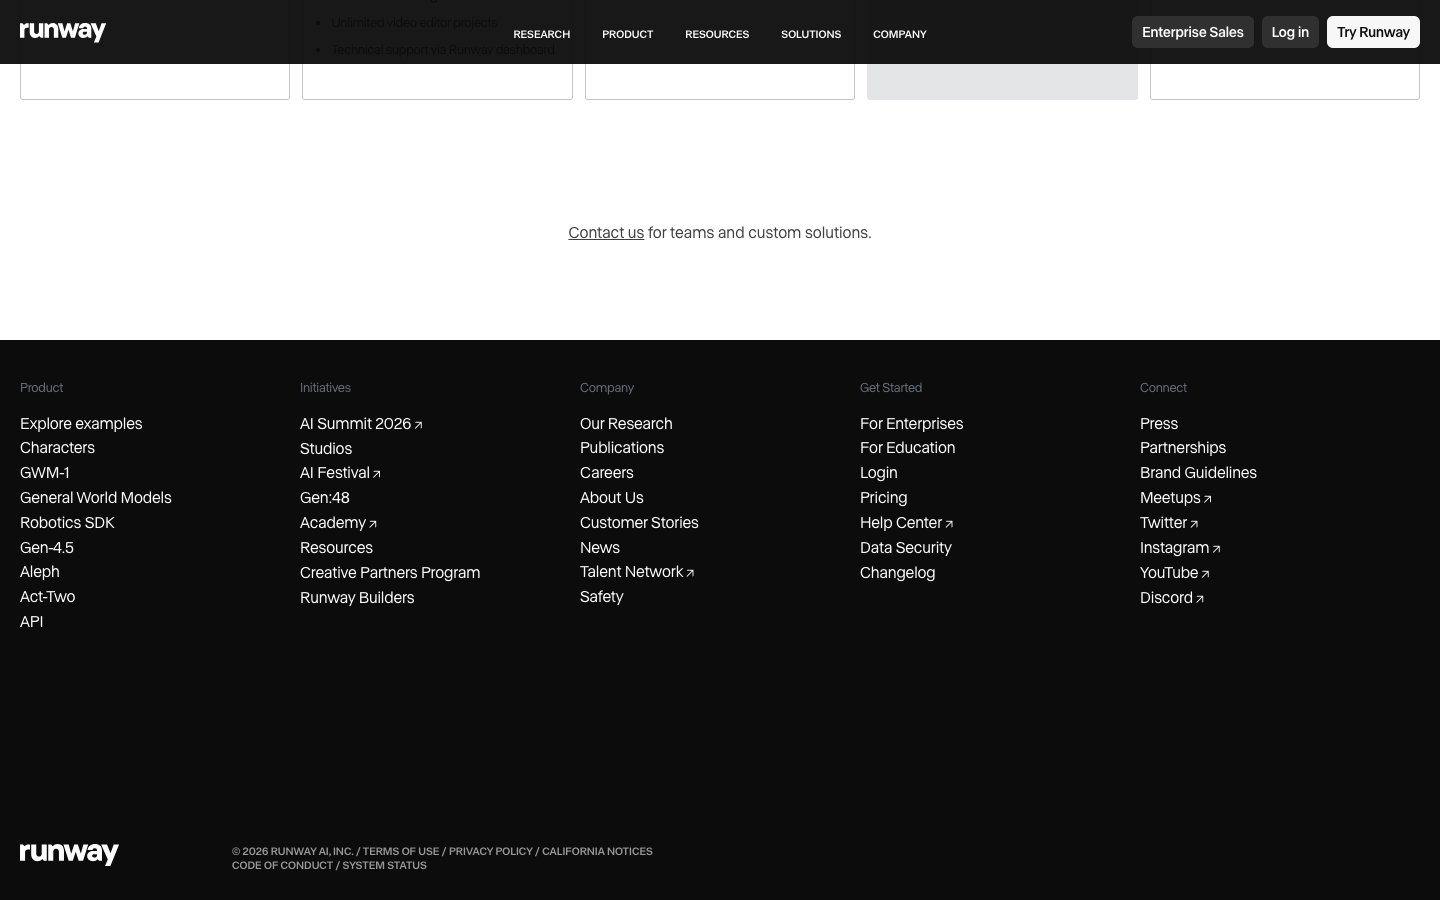Expand the Resources navigation menu
Screen dimensions: 1440x900
[716, 34]
